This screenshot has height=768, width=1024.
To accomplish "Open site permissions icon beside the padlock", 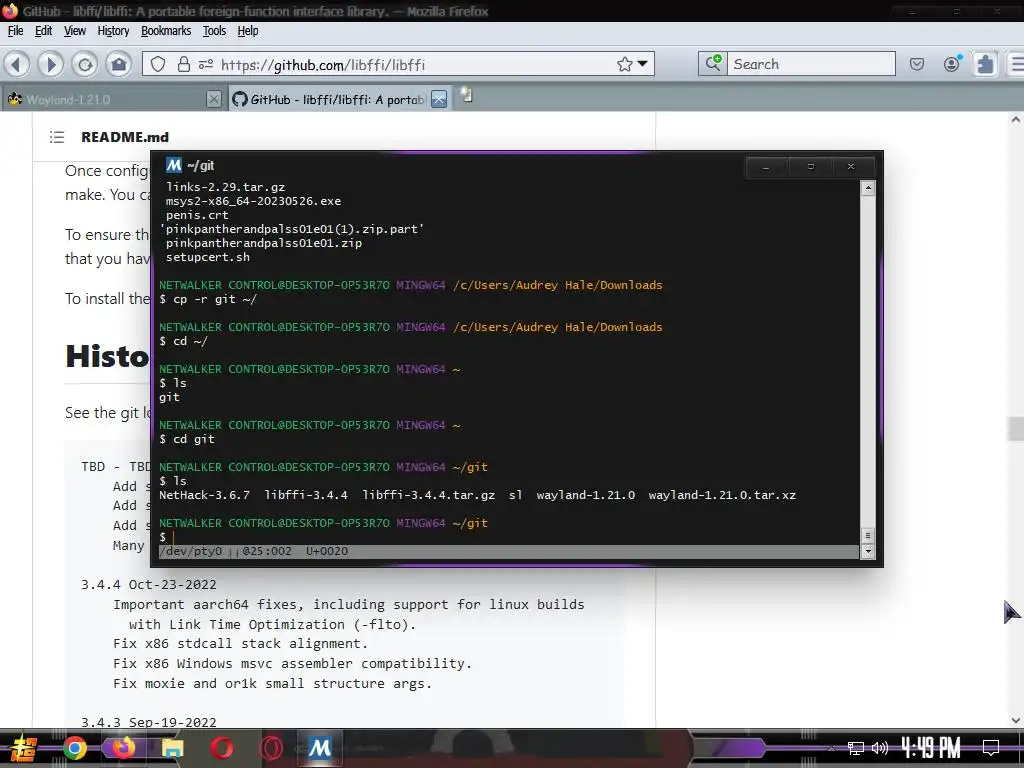I will click(206, 64).
